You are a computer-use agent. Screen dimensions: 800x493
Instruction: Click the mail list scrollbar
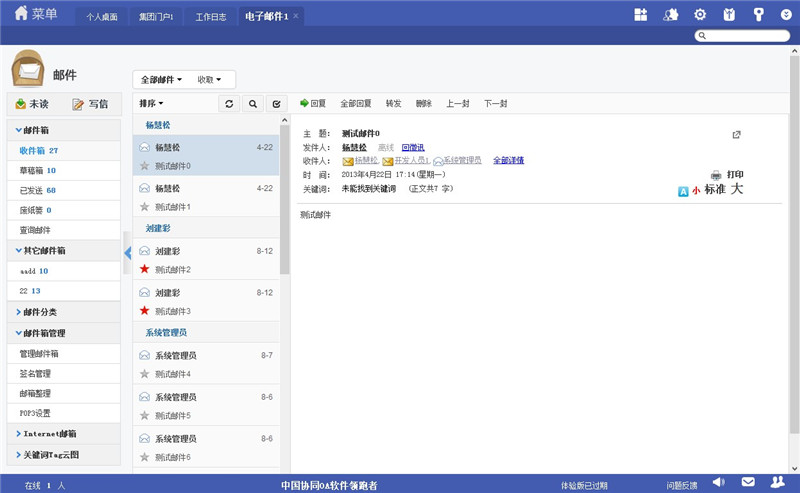284,202
